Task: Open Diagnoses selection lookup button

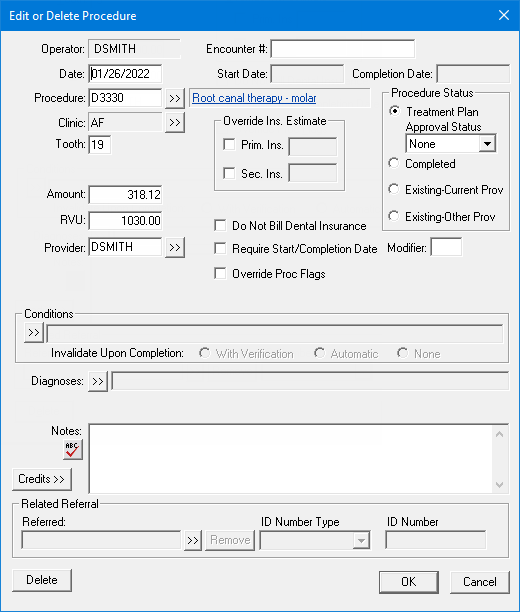Action: [x=98, y=381]
